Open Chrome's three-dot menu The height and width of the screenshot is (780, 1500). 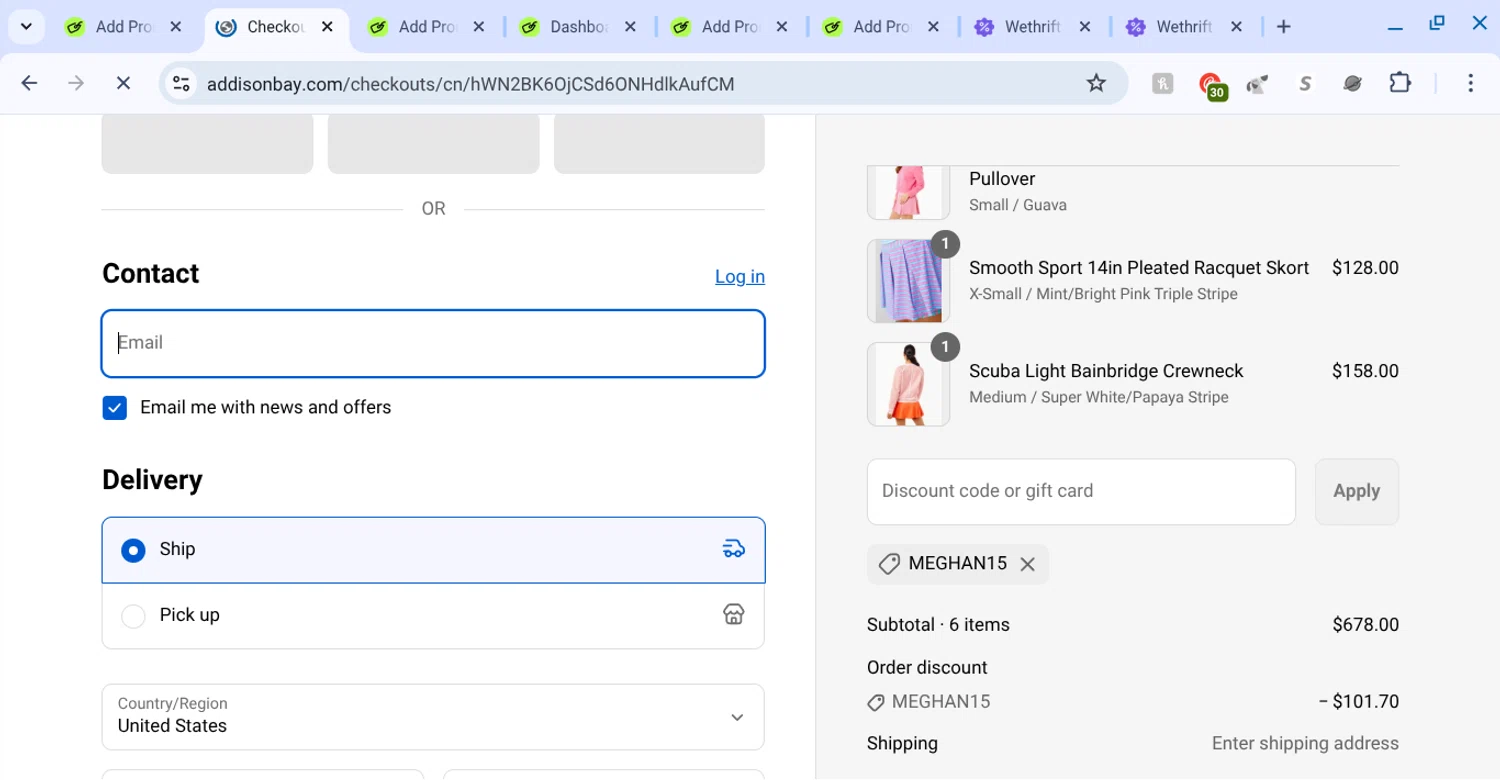tap(1470, 84)
